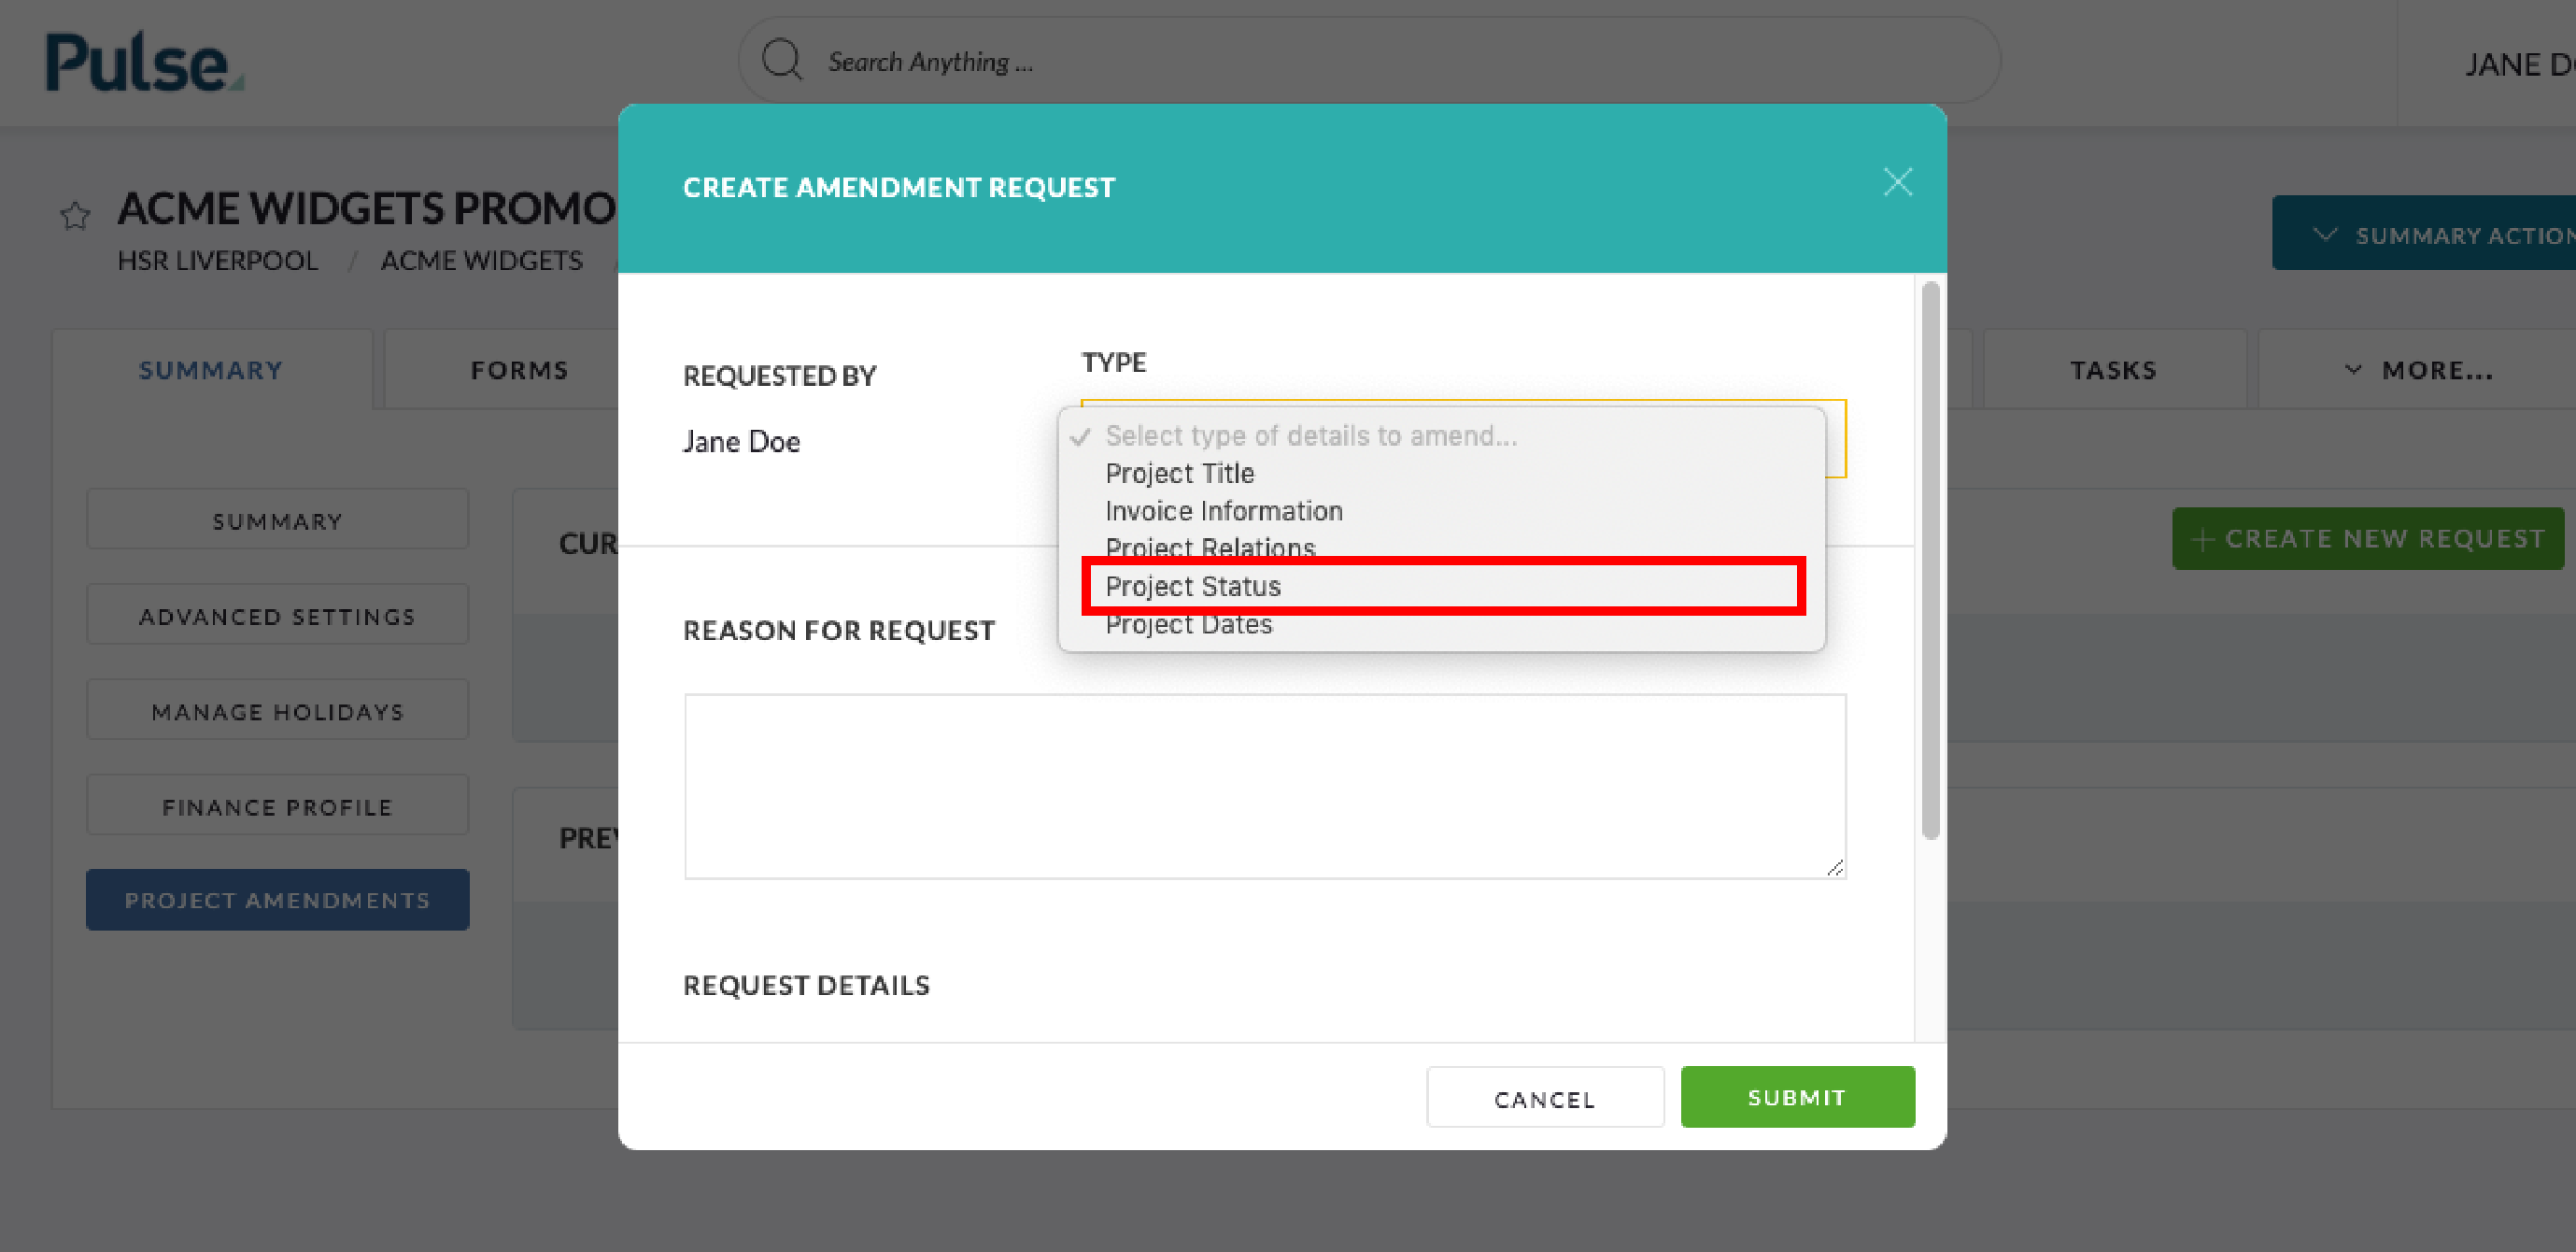
Task: Cancel the amendment request
Action: pos(1545,1099)
